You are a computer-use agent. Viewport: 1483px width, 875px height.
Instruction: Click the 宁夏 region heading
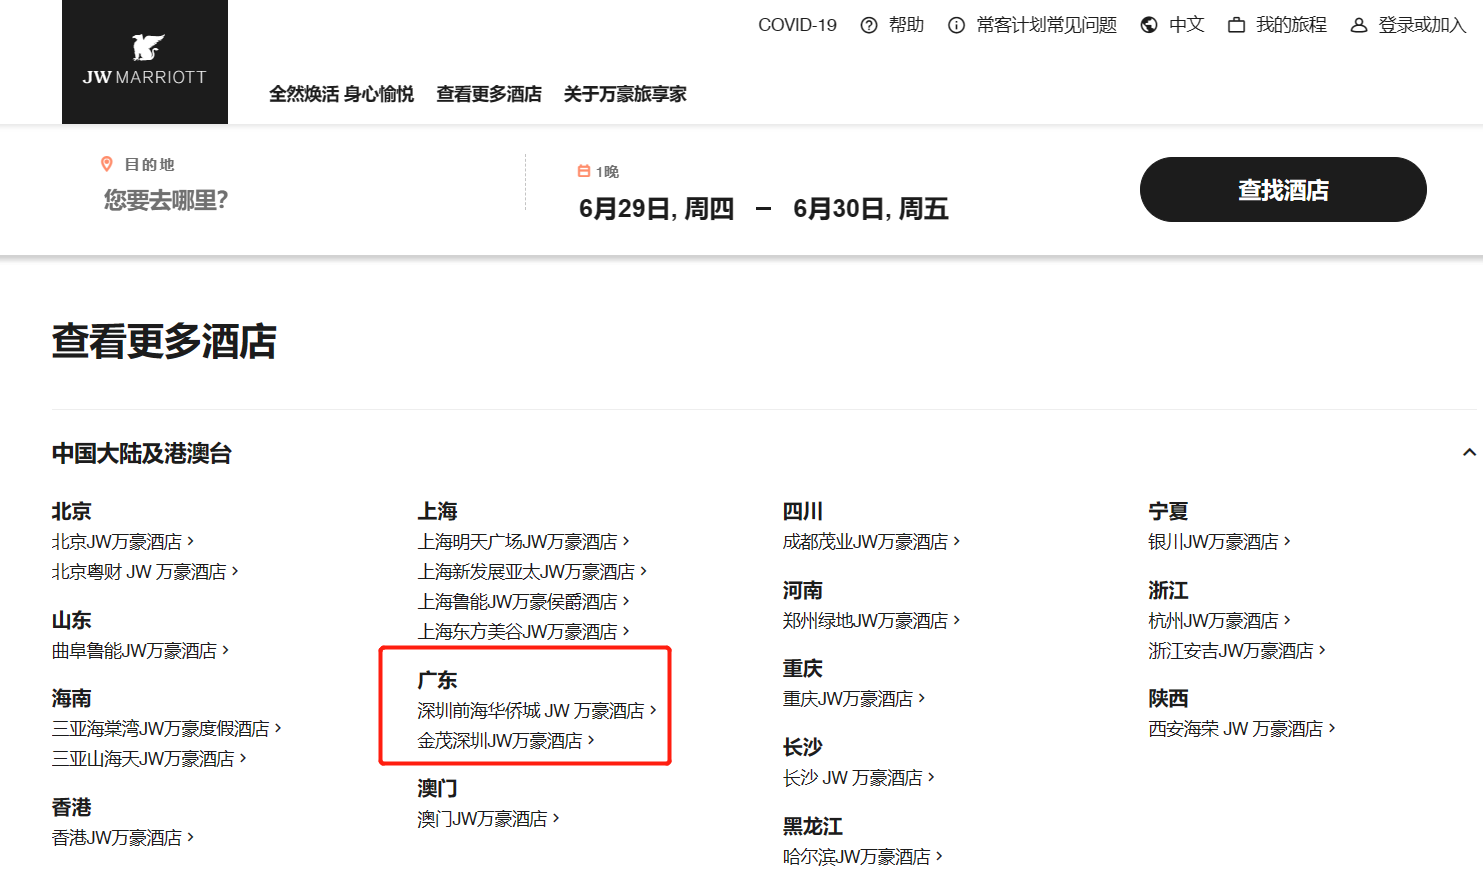tap(1168, 512)
